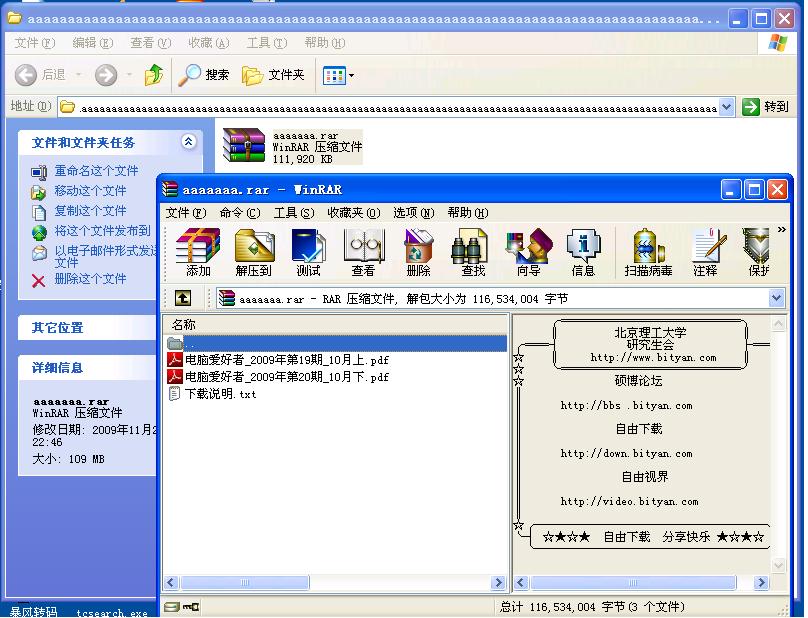The height and width of the screenshot is (618, 808).
Task: Click the Explorer Up folder icon
Action: [154, 75]
